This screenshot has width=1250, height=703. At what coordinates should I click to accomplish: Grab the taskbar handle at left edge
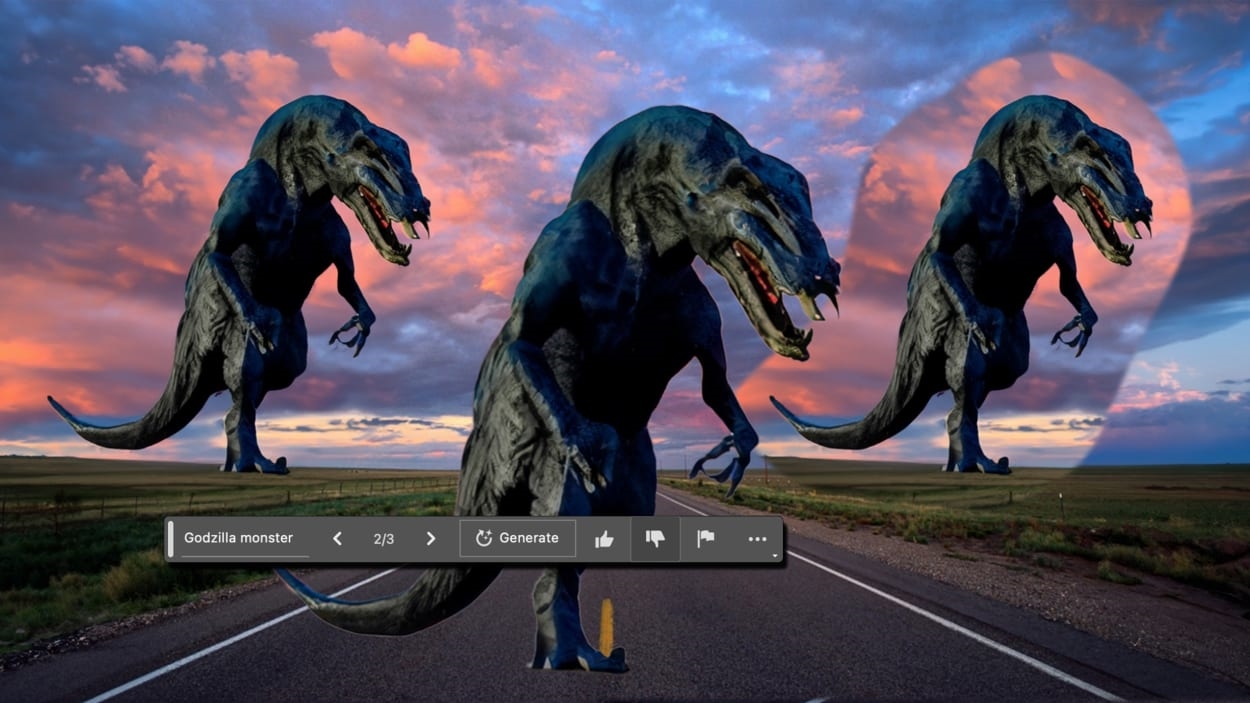pos(171,539)
